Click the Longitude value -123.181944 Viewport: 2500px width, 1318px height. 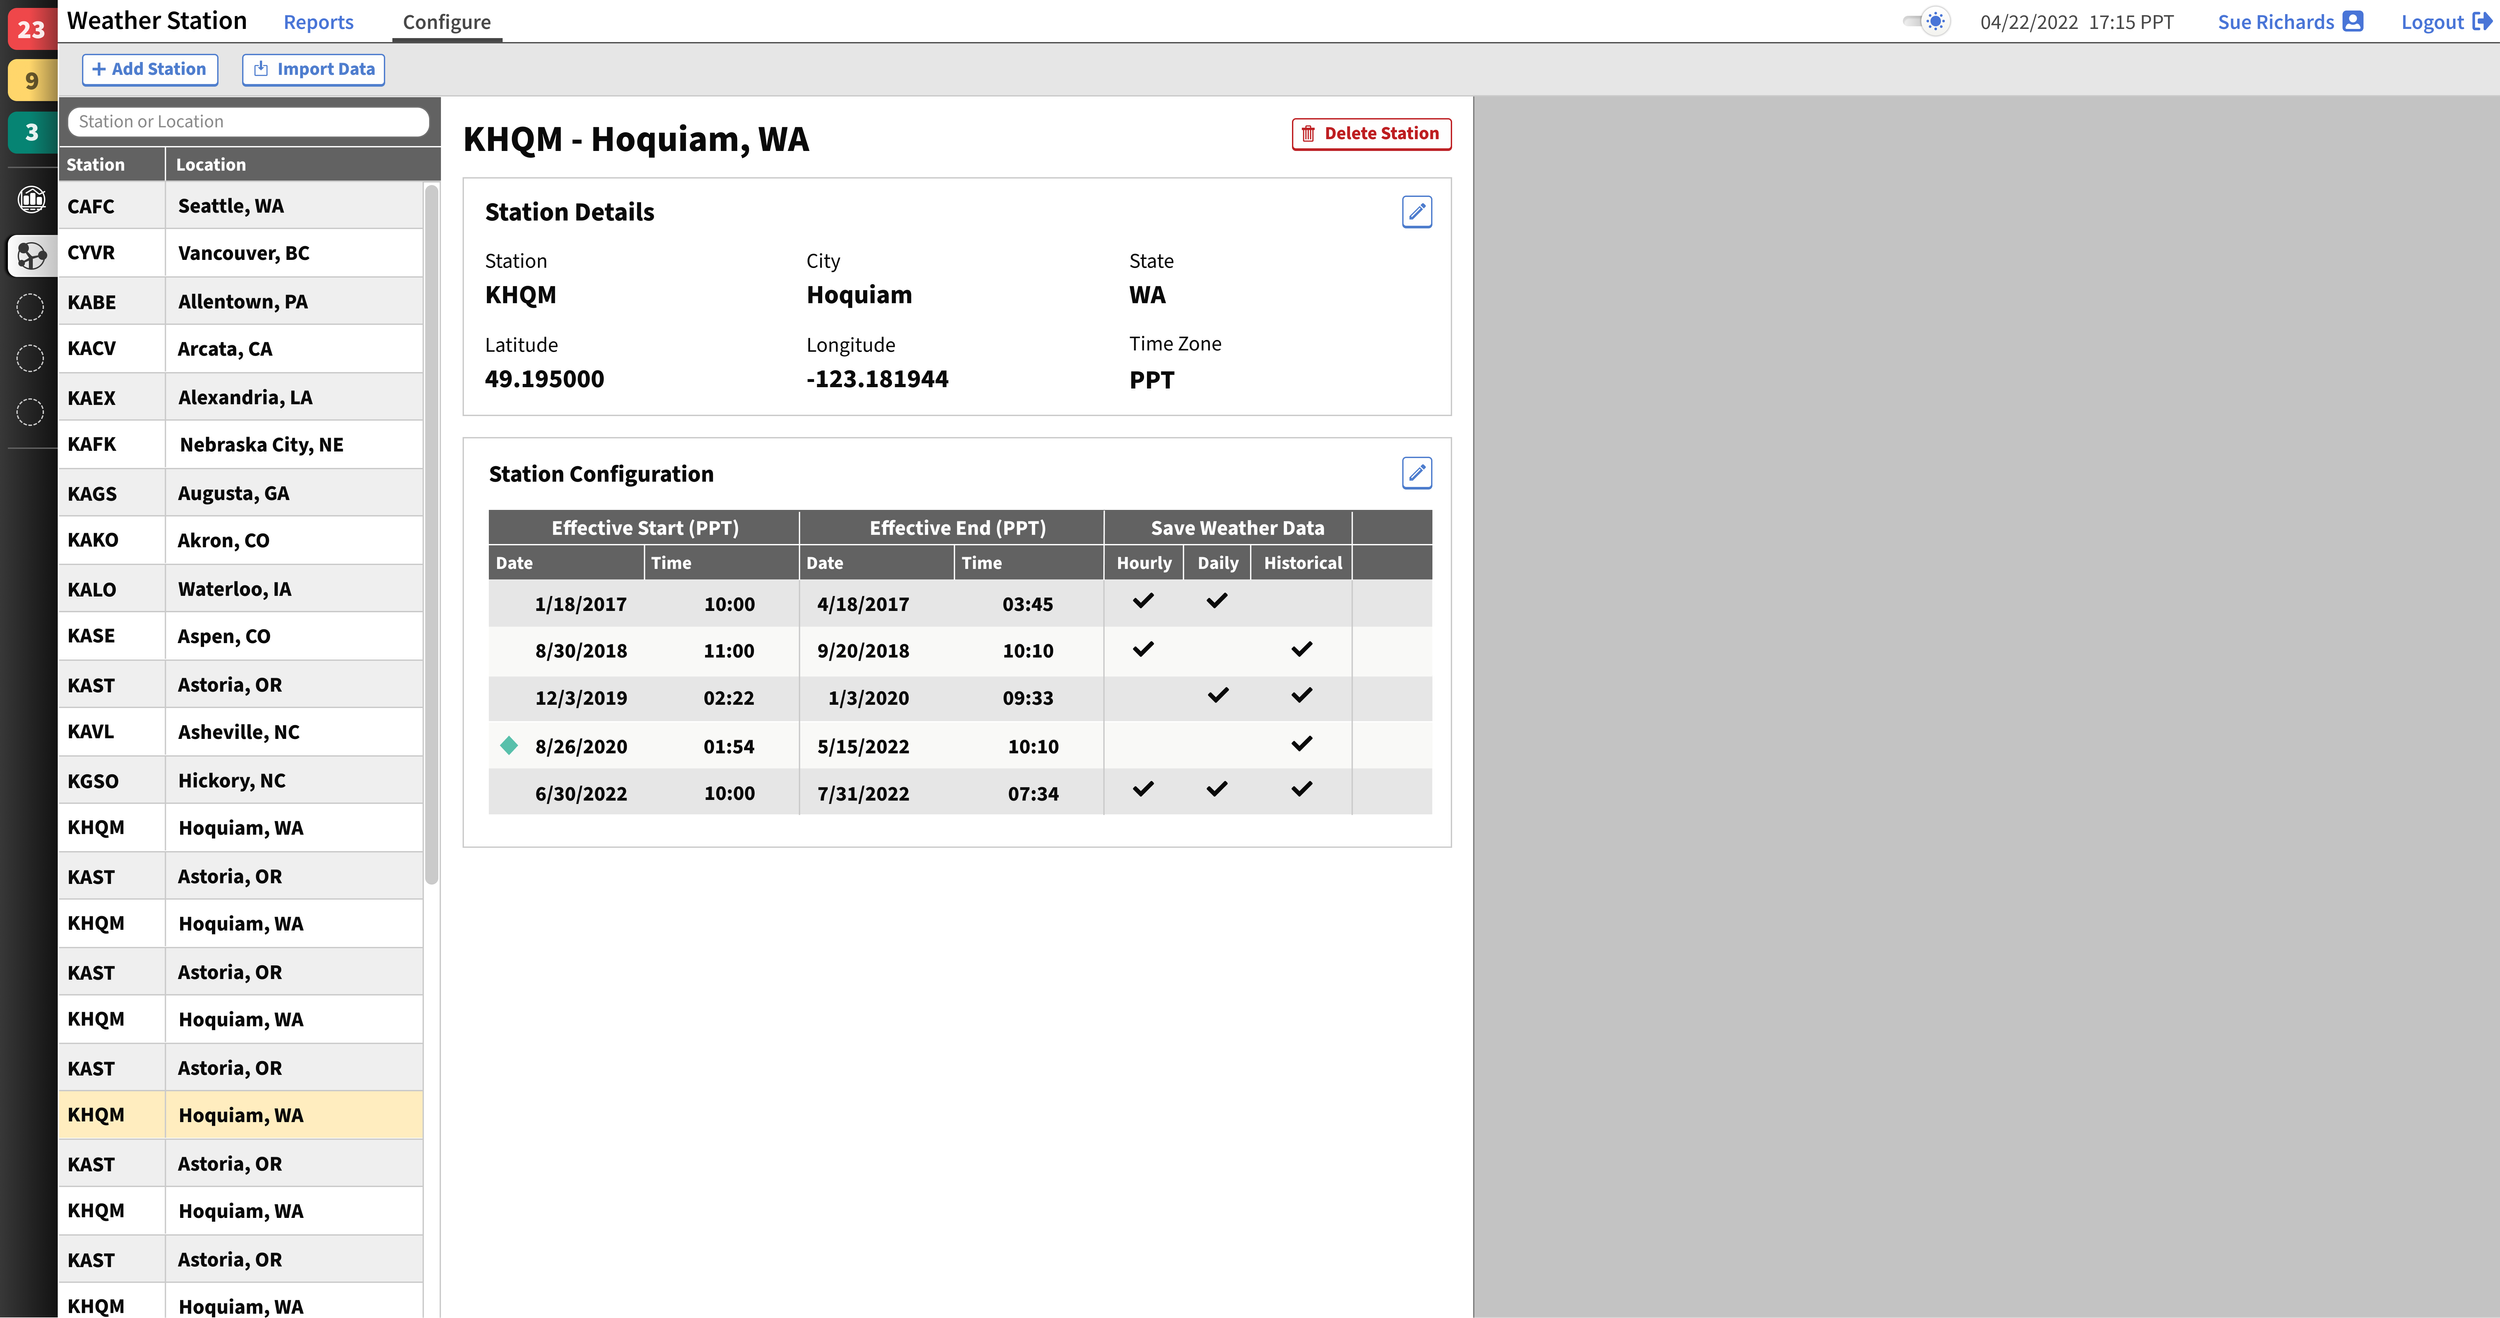tap(877, 379)
